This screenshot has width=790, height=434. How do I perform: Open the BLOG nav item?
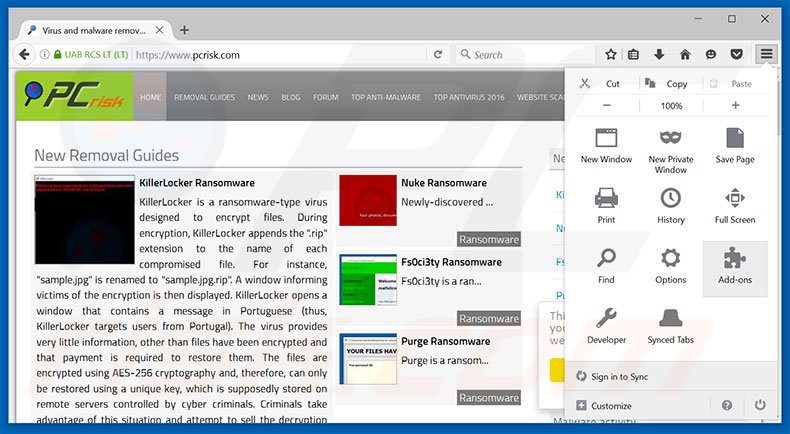(291, 97)
